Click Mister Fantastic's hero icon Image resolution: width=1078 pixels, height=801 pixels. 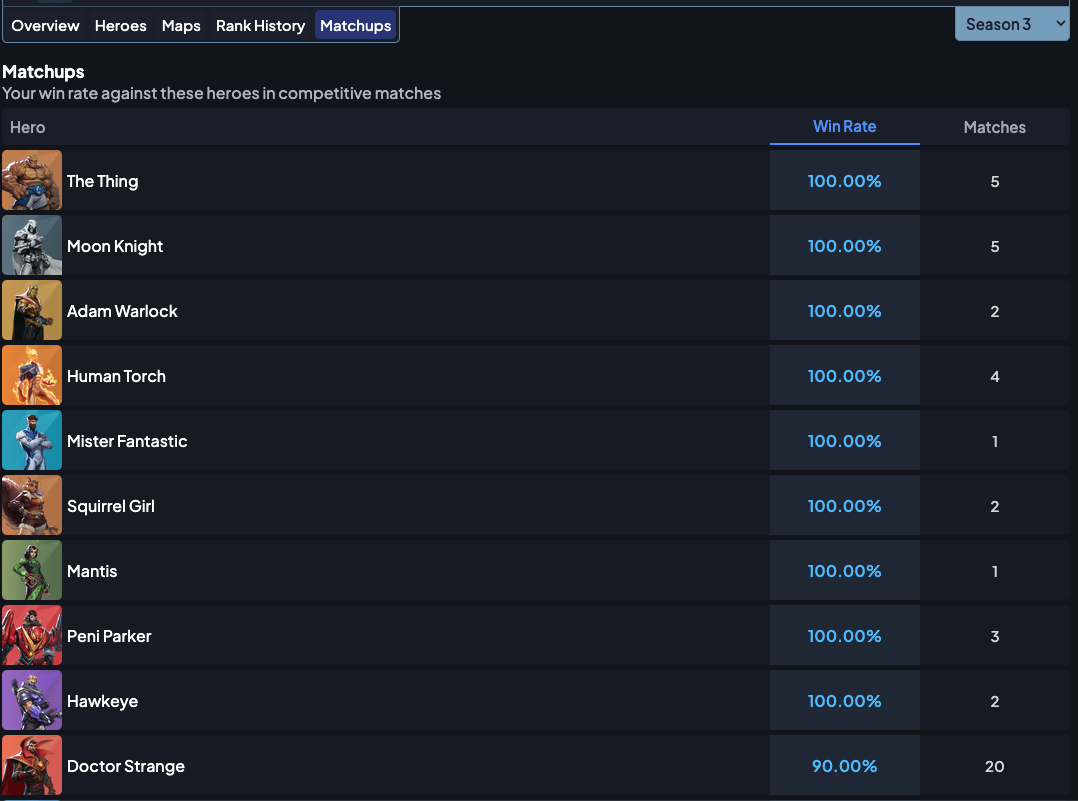point(32,440)
